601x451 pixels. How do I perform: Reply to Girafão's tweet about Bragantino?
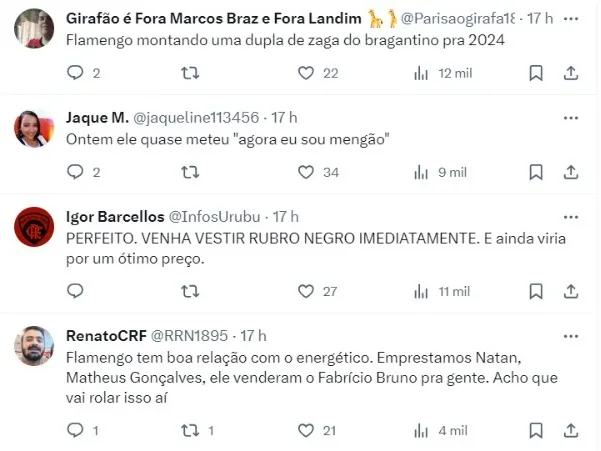click(76, 73)
